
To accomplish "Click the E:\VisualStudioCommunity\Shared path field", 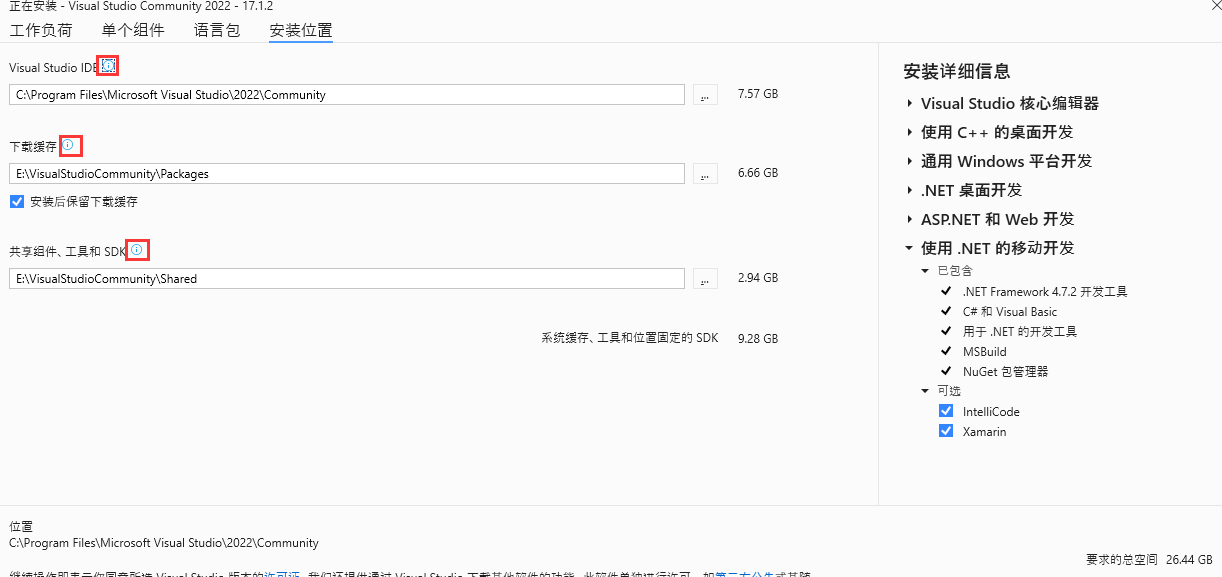I will pos(347,279).
